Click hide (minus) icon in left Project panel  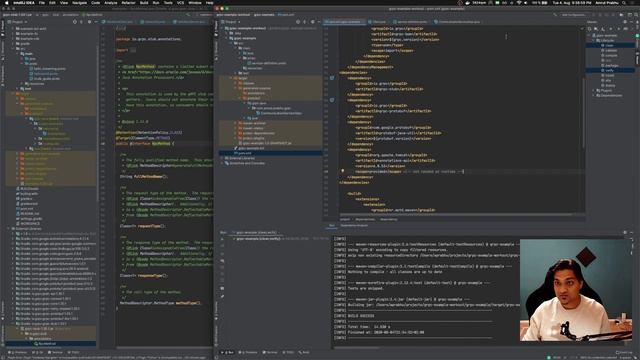click(96, 22)
